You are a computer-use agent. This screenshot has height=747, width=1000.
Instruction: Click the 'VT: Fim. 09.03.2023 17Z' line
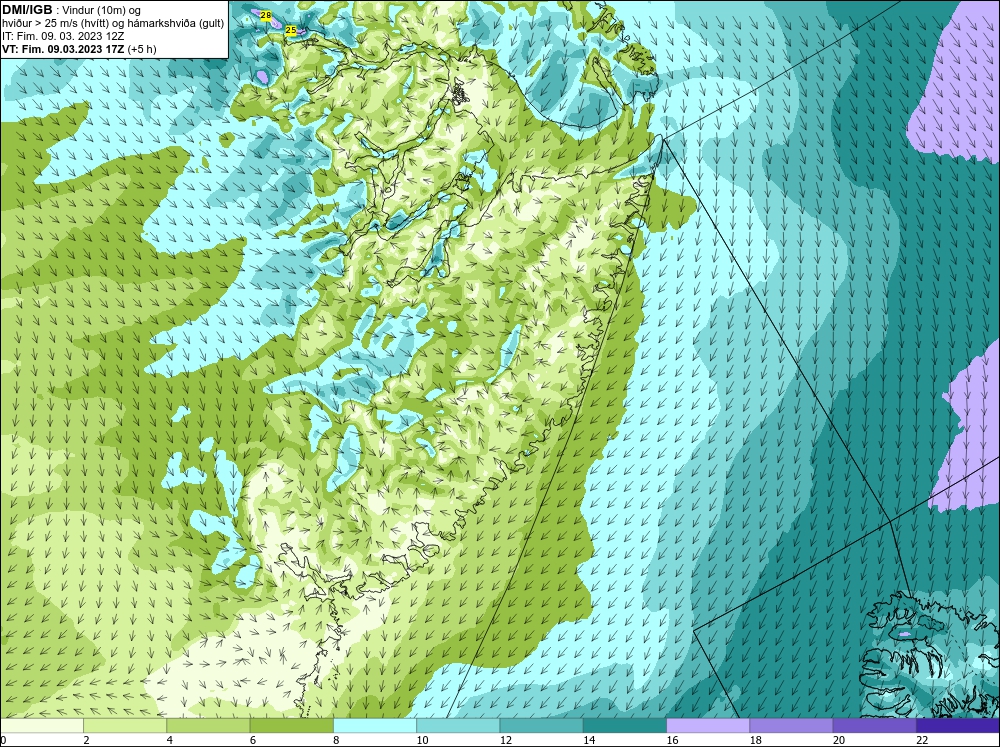point(63,49)
